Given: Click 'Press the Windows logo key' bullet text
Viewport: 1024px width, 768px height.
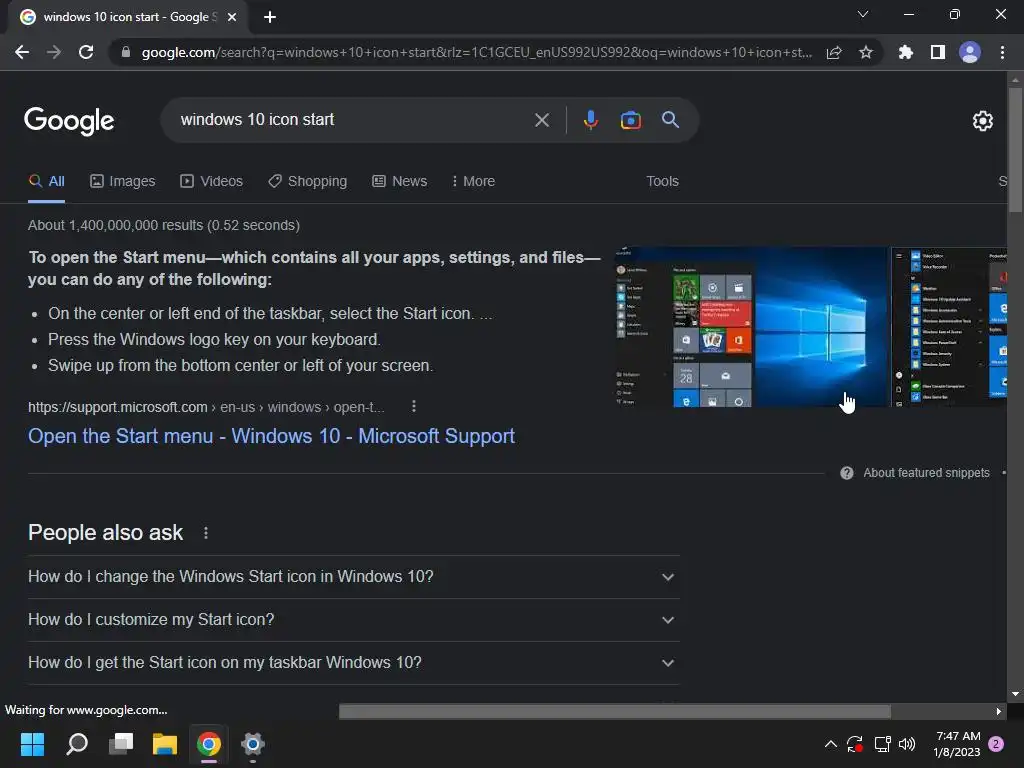Looking at the screenshot, I should (214, 340).
